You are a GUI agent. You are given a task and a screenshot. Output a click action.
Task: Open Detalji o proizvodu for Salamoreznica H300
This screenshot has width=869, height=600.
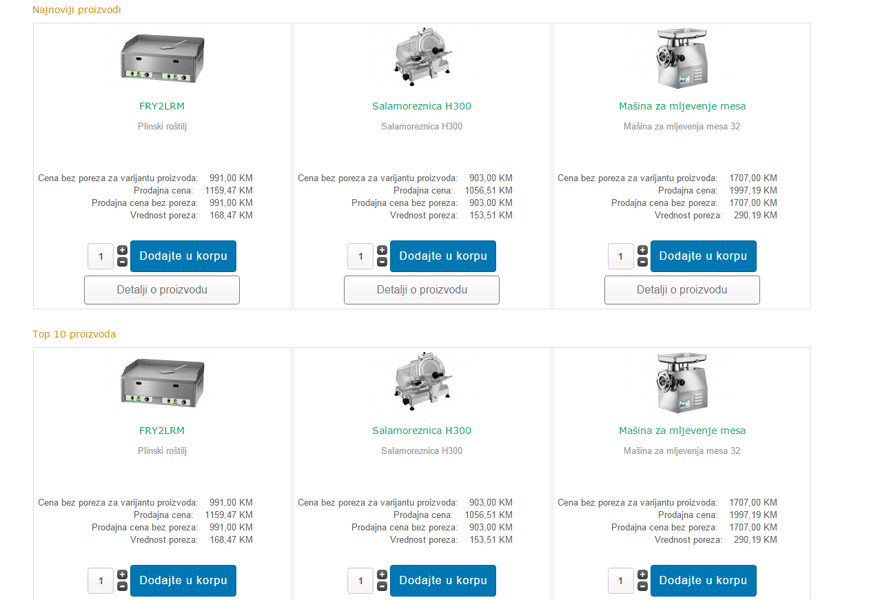click(x=422, y=290)
